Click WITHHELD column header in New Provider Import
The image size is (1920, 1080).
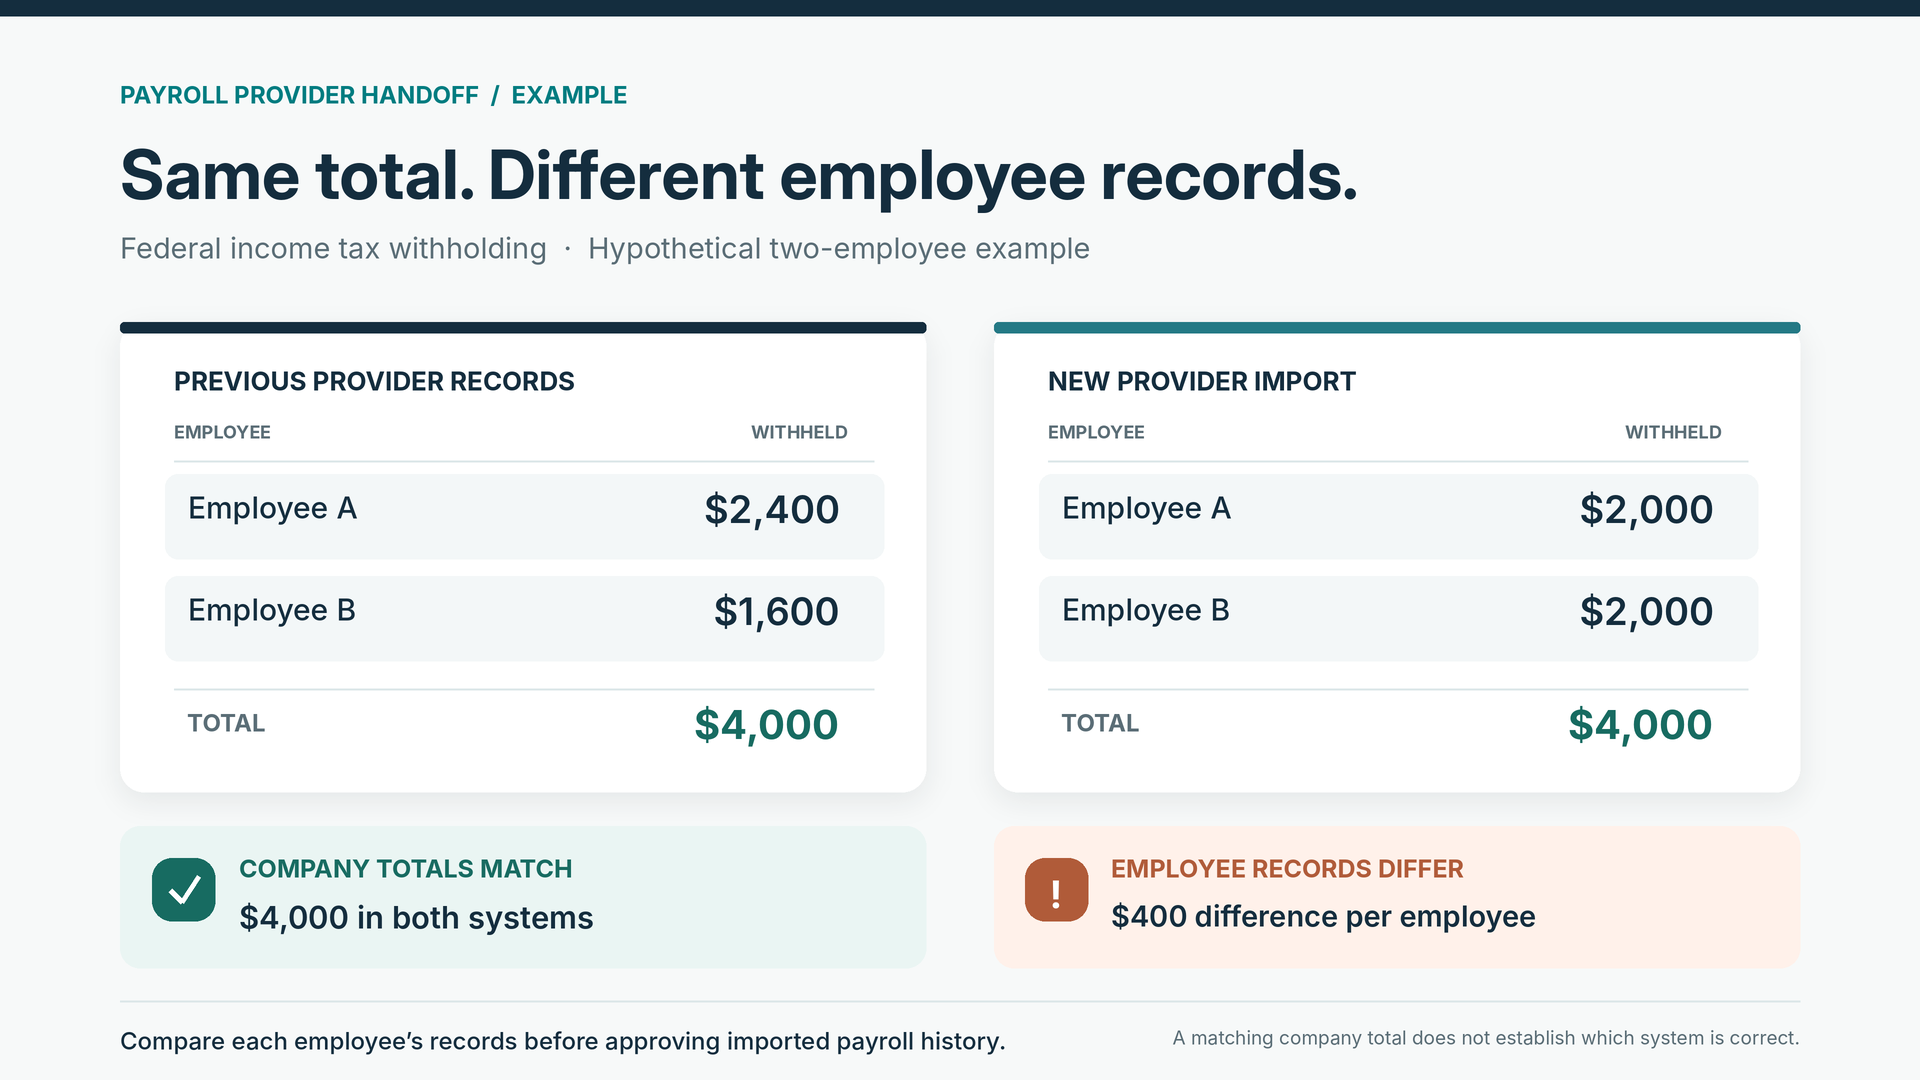pyautogui.click(x=1673, y=432)
